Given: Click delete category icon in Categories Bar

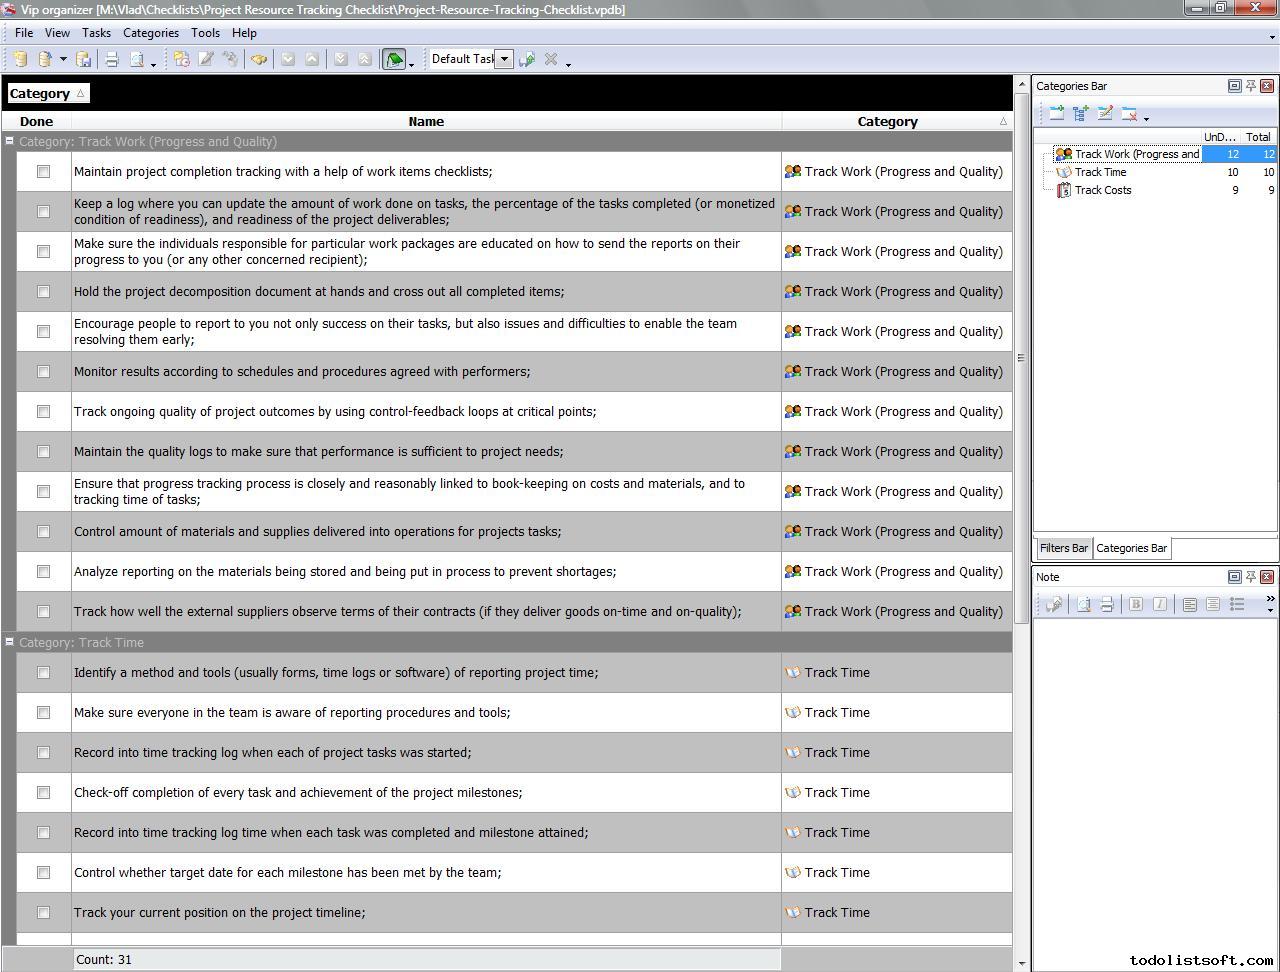Looking at the screenshot, I should [1129, 114].
